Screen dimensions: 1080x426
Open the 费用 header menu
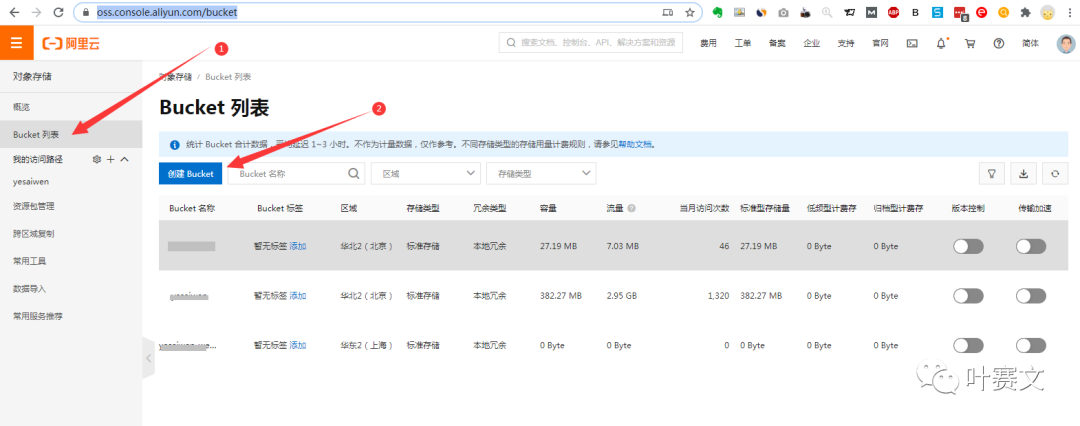(708, 43)
